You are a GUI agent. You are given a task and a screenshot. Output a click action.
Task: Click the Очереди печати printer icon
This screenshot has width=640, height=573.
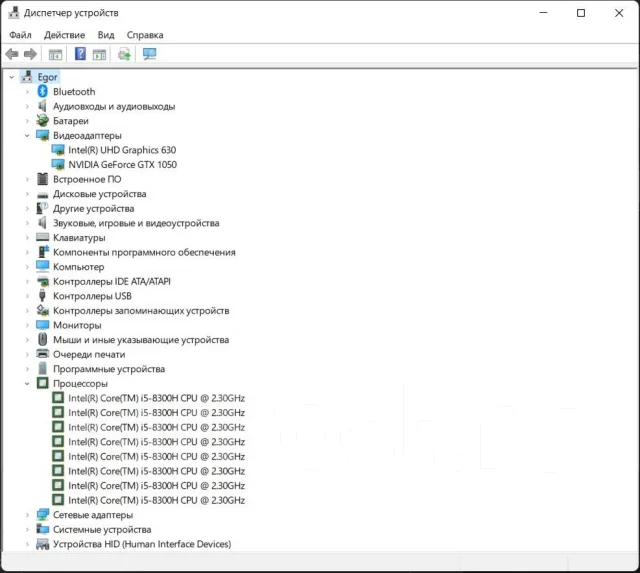[x=42, y=353]
